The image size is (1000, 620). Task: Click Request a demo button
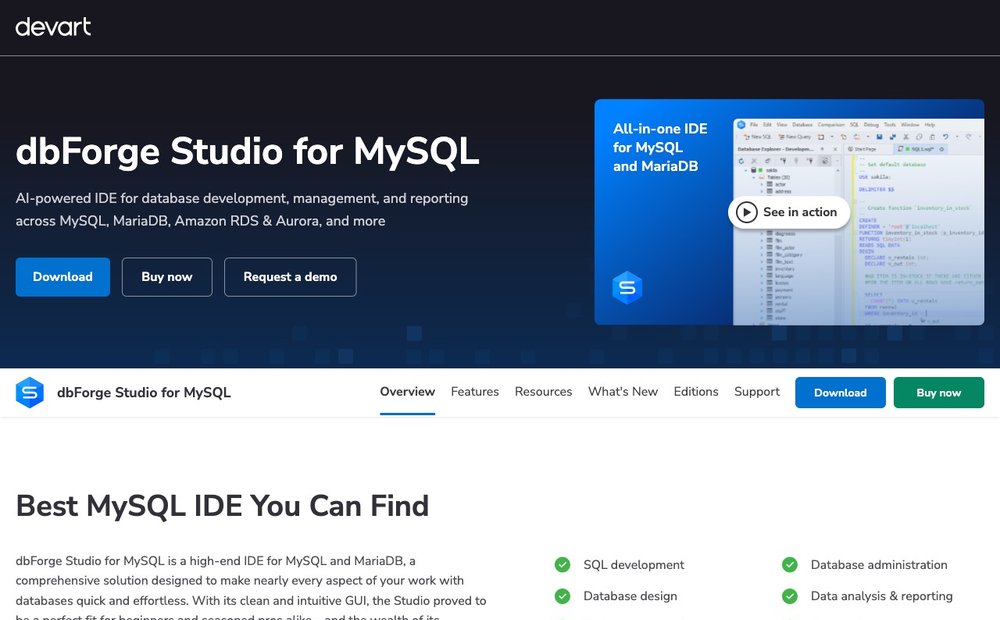(x=290, y=277)
